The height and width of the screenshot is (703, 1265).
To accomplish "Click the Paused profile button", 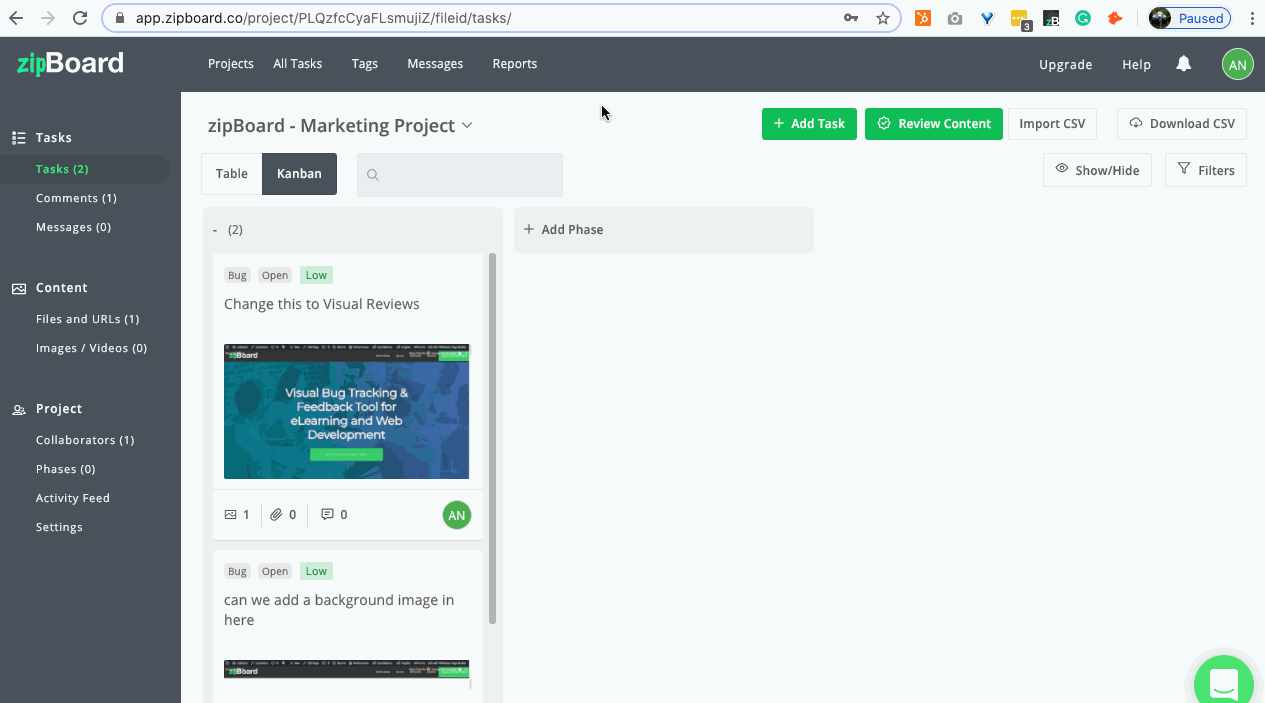I will [x=1189, y=18].
